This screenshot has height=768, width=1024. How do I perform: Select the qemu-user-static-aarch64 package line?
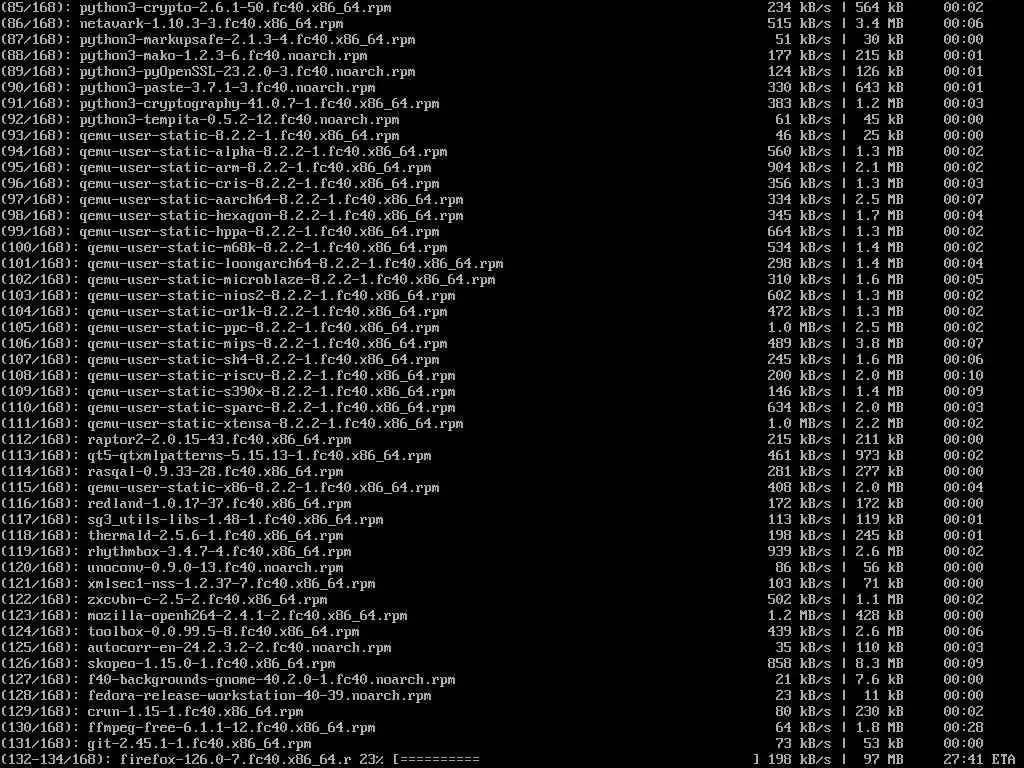[492, 199]
